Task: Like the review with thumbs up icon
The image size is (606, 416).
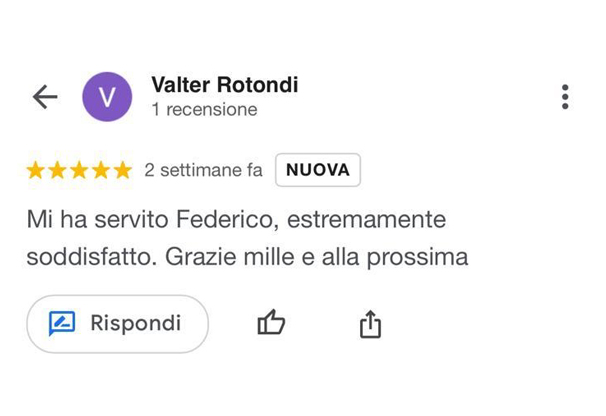Action: [271, 323]
